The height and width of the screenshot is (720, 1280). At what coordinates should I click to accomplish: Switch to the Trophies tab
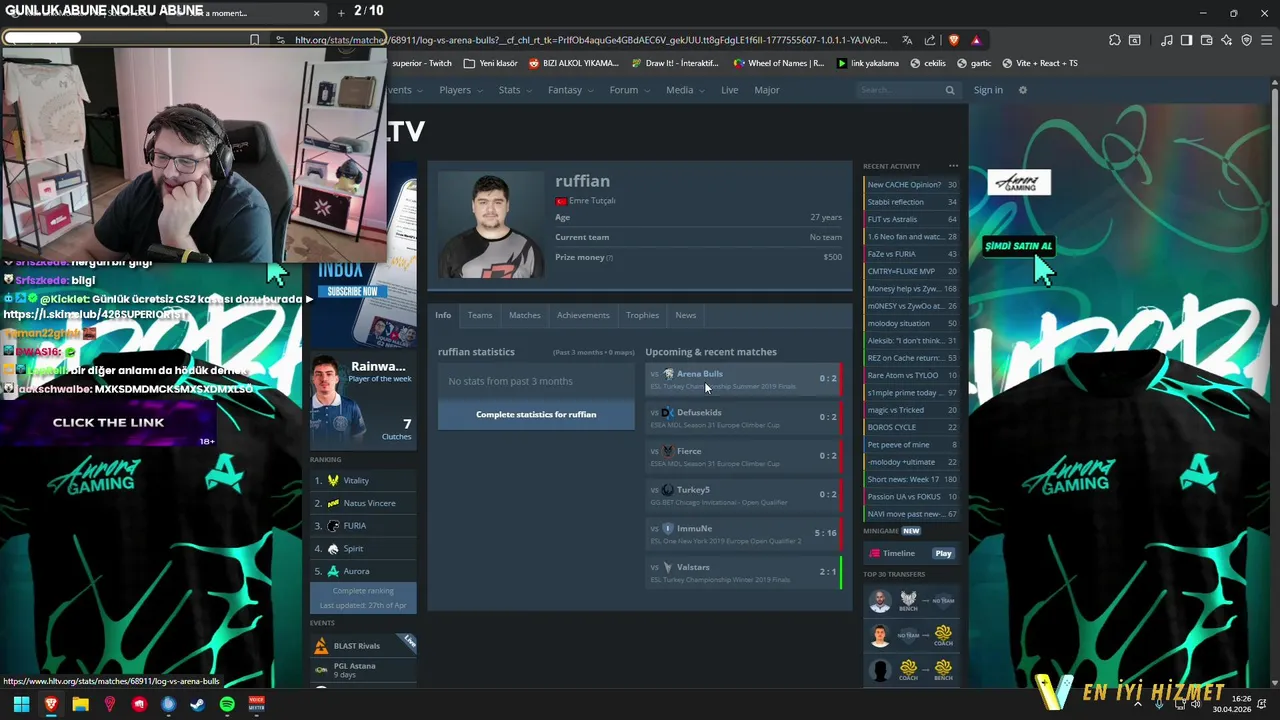[642, 315]
